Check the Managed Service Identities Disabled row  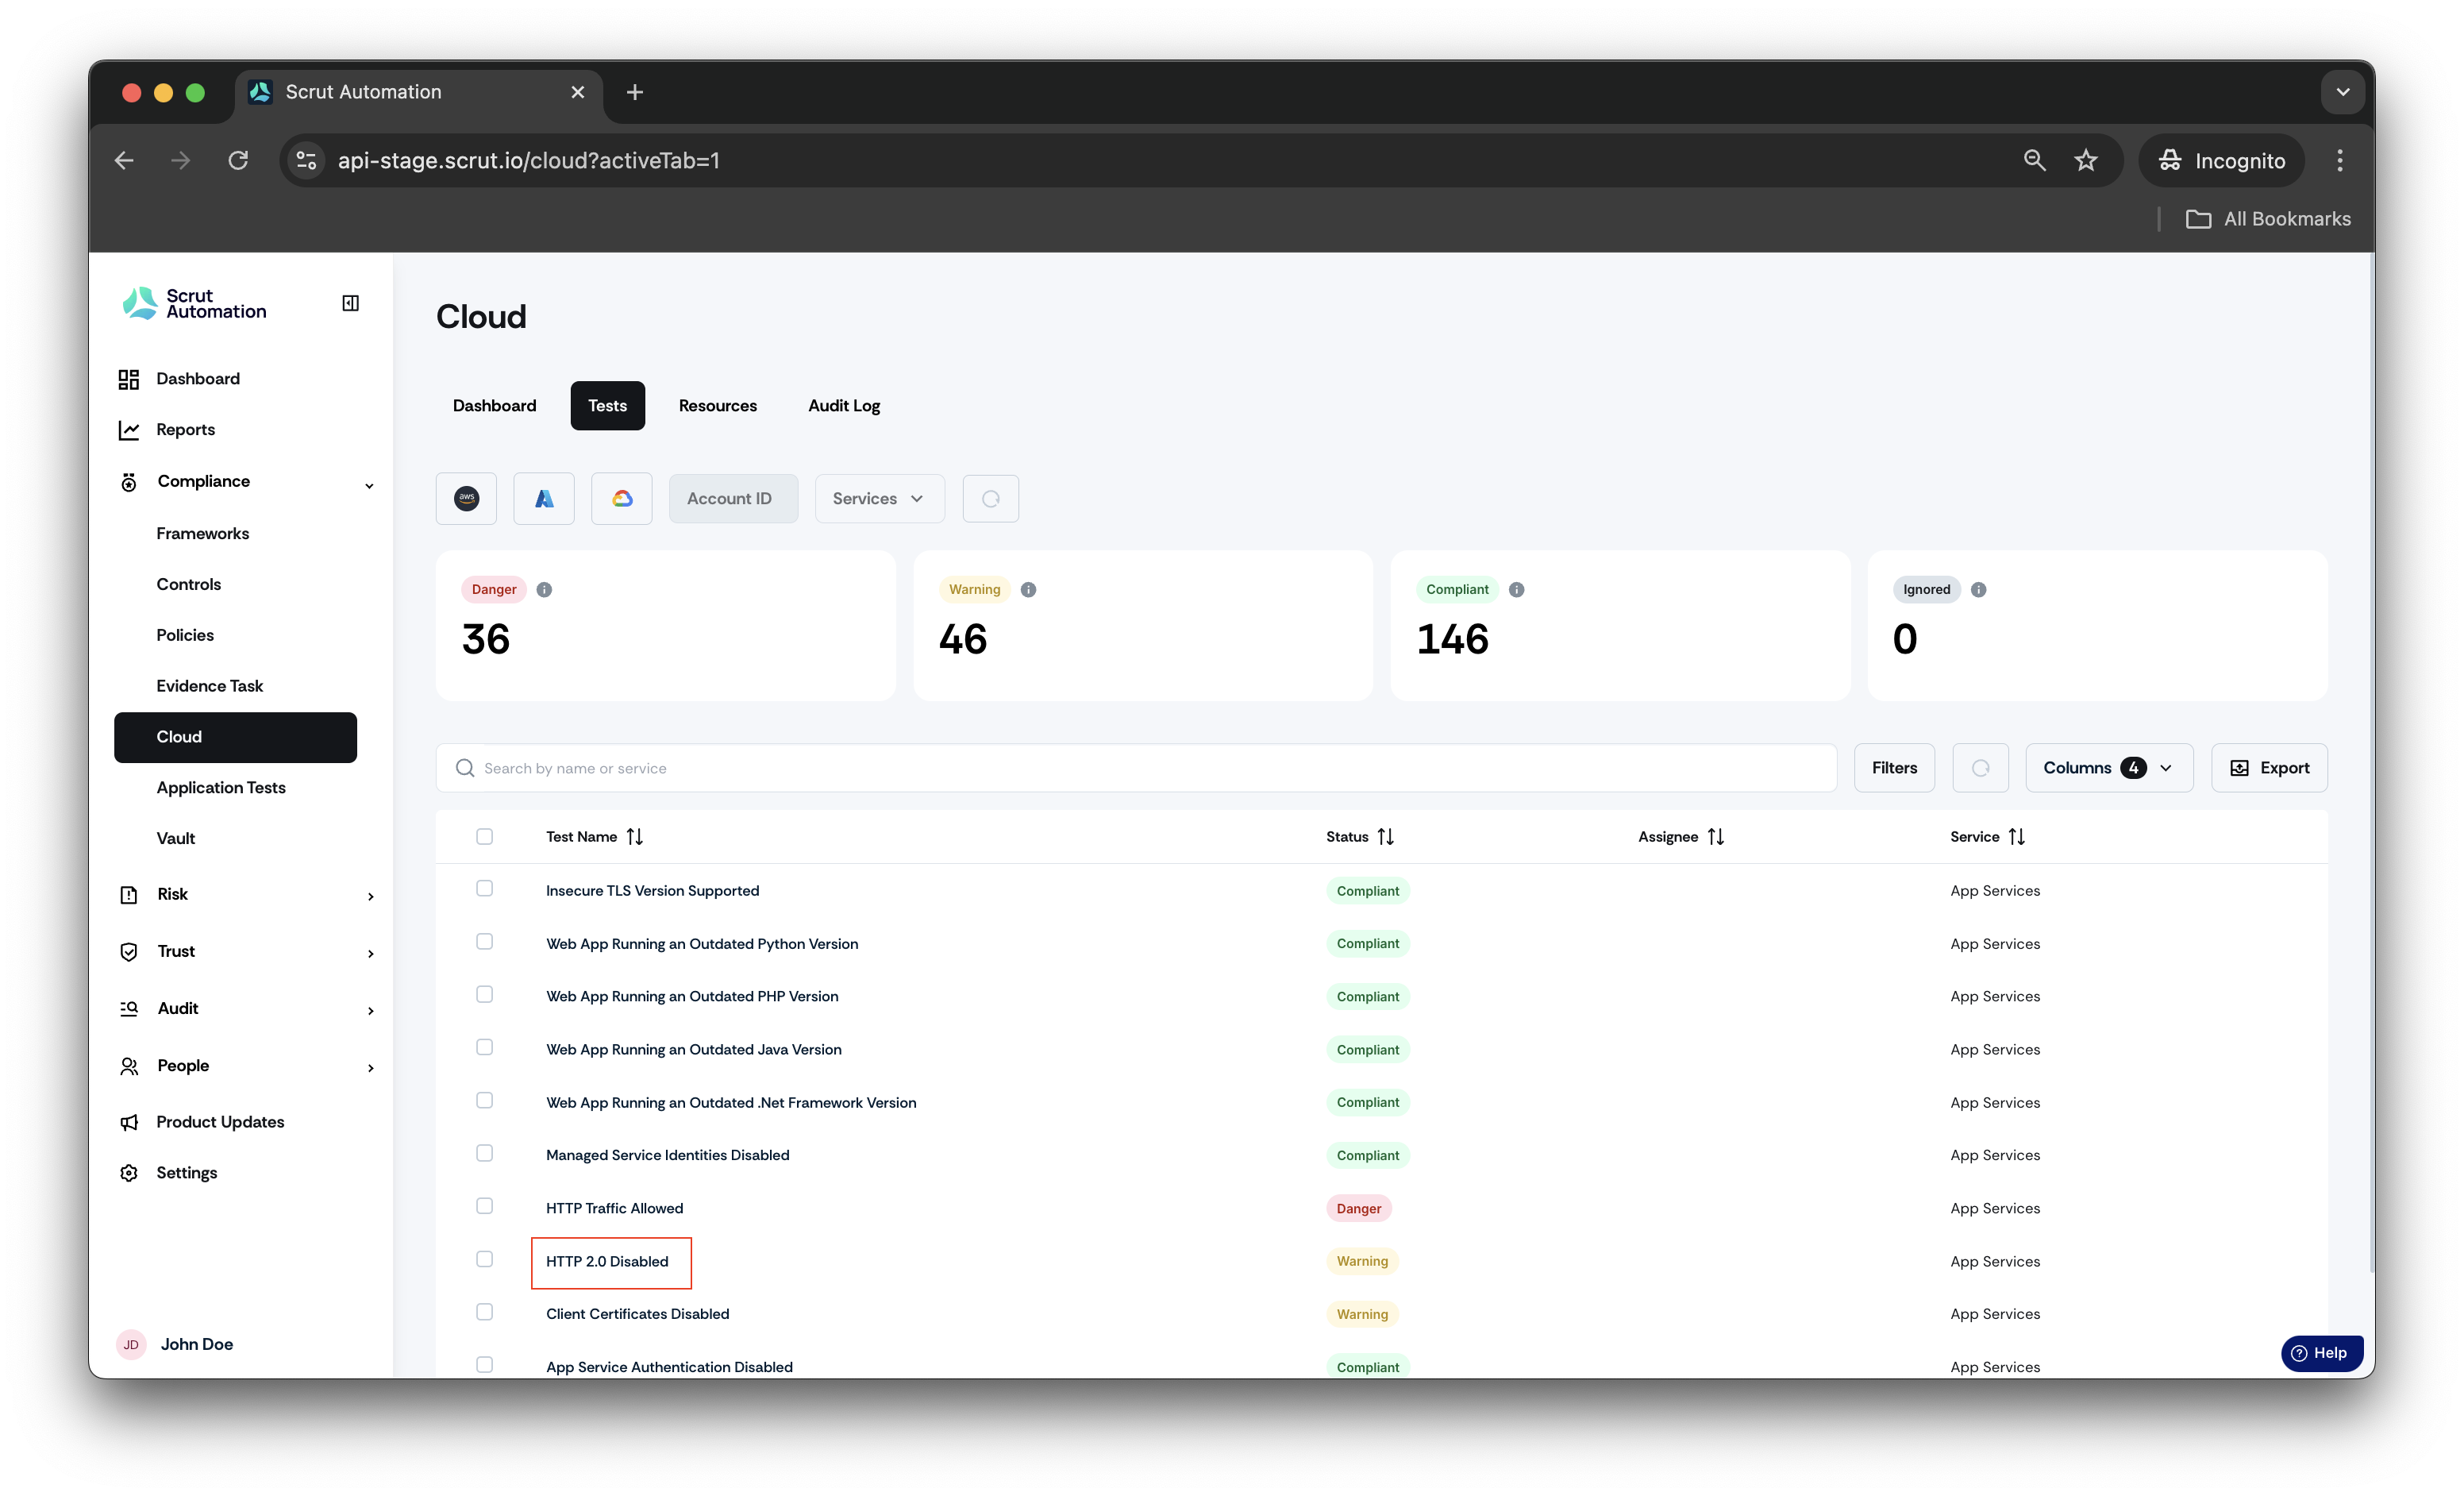(484, 1154)
